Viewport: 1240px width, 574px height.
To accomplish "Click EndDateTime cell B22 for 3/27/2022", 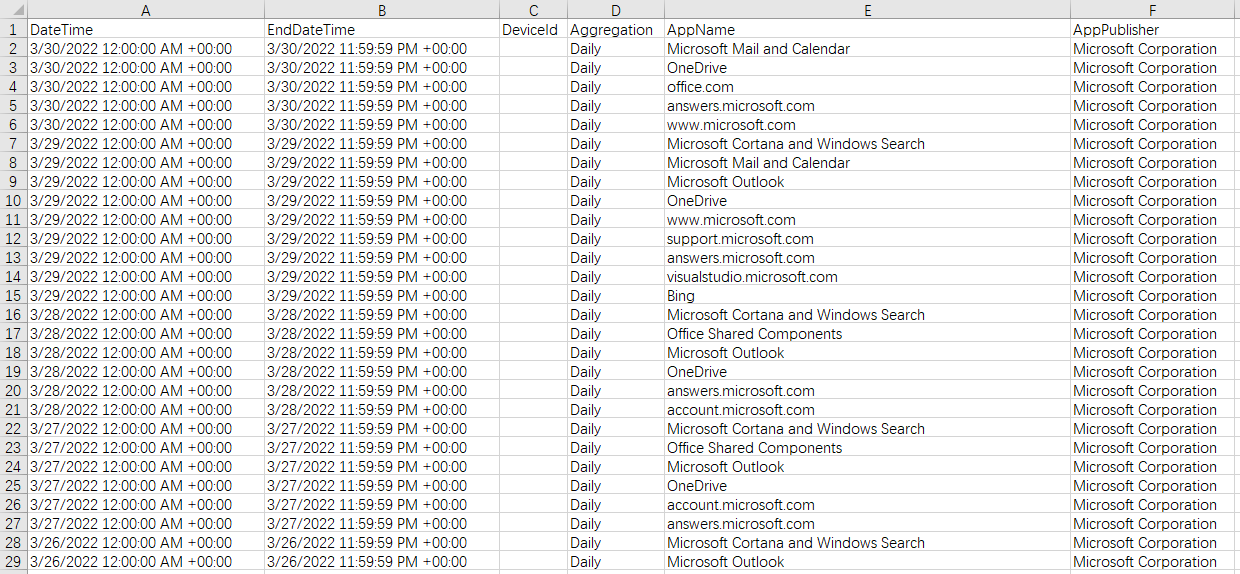I will coord(382,429).
